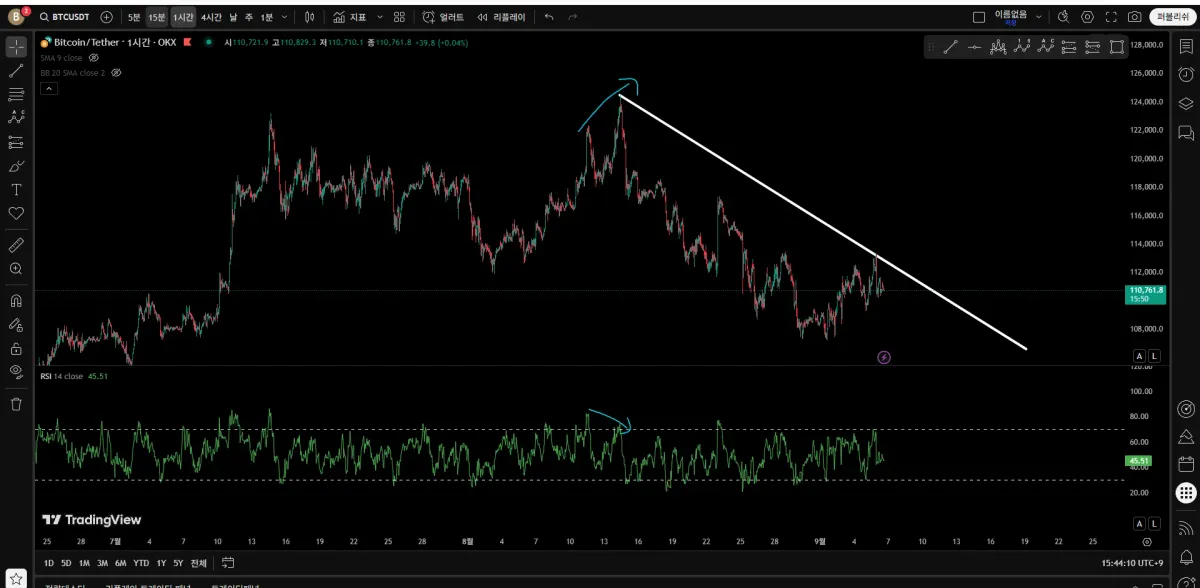Switch to 5분 timeframe
Screen dimensions: 1200x588
point(134,17)
